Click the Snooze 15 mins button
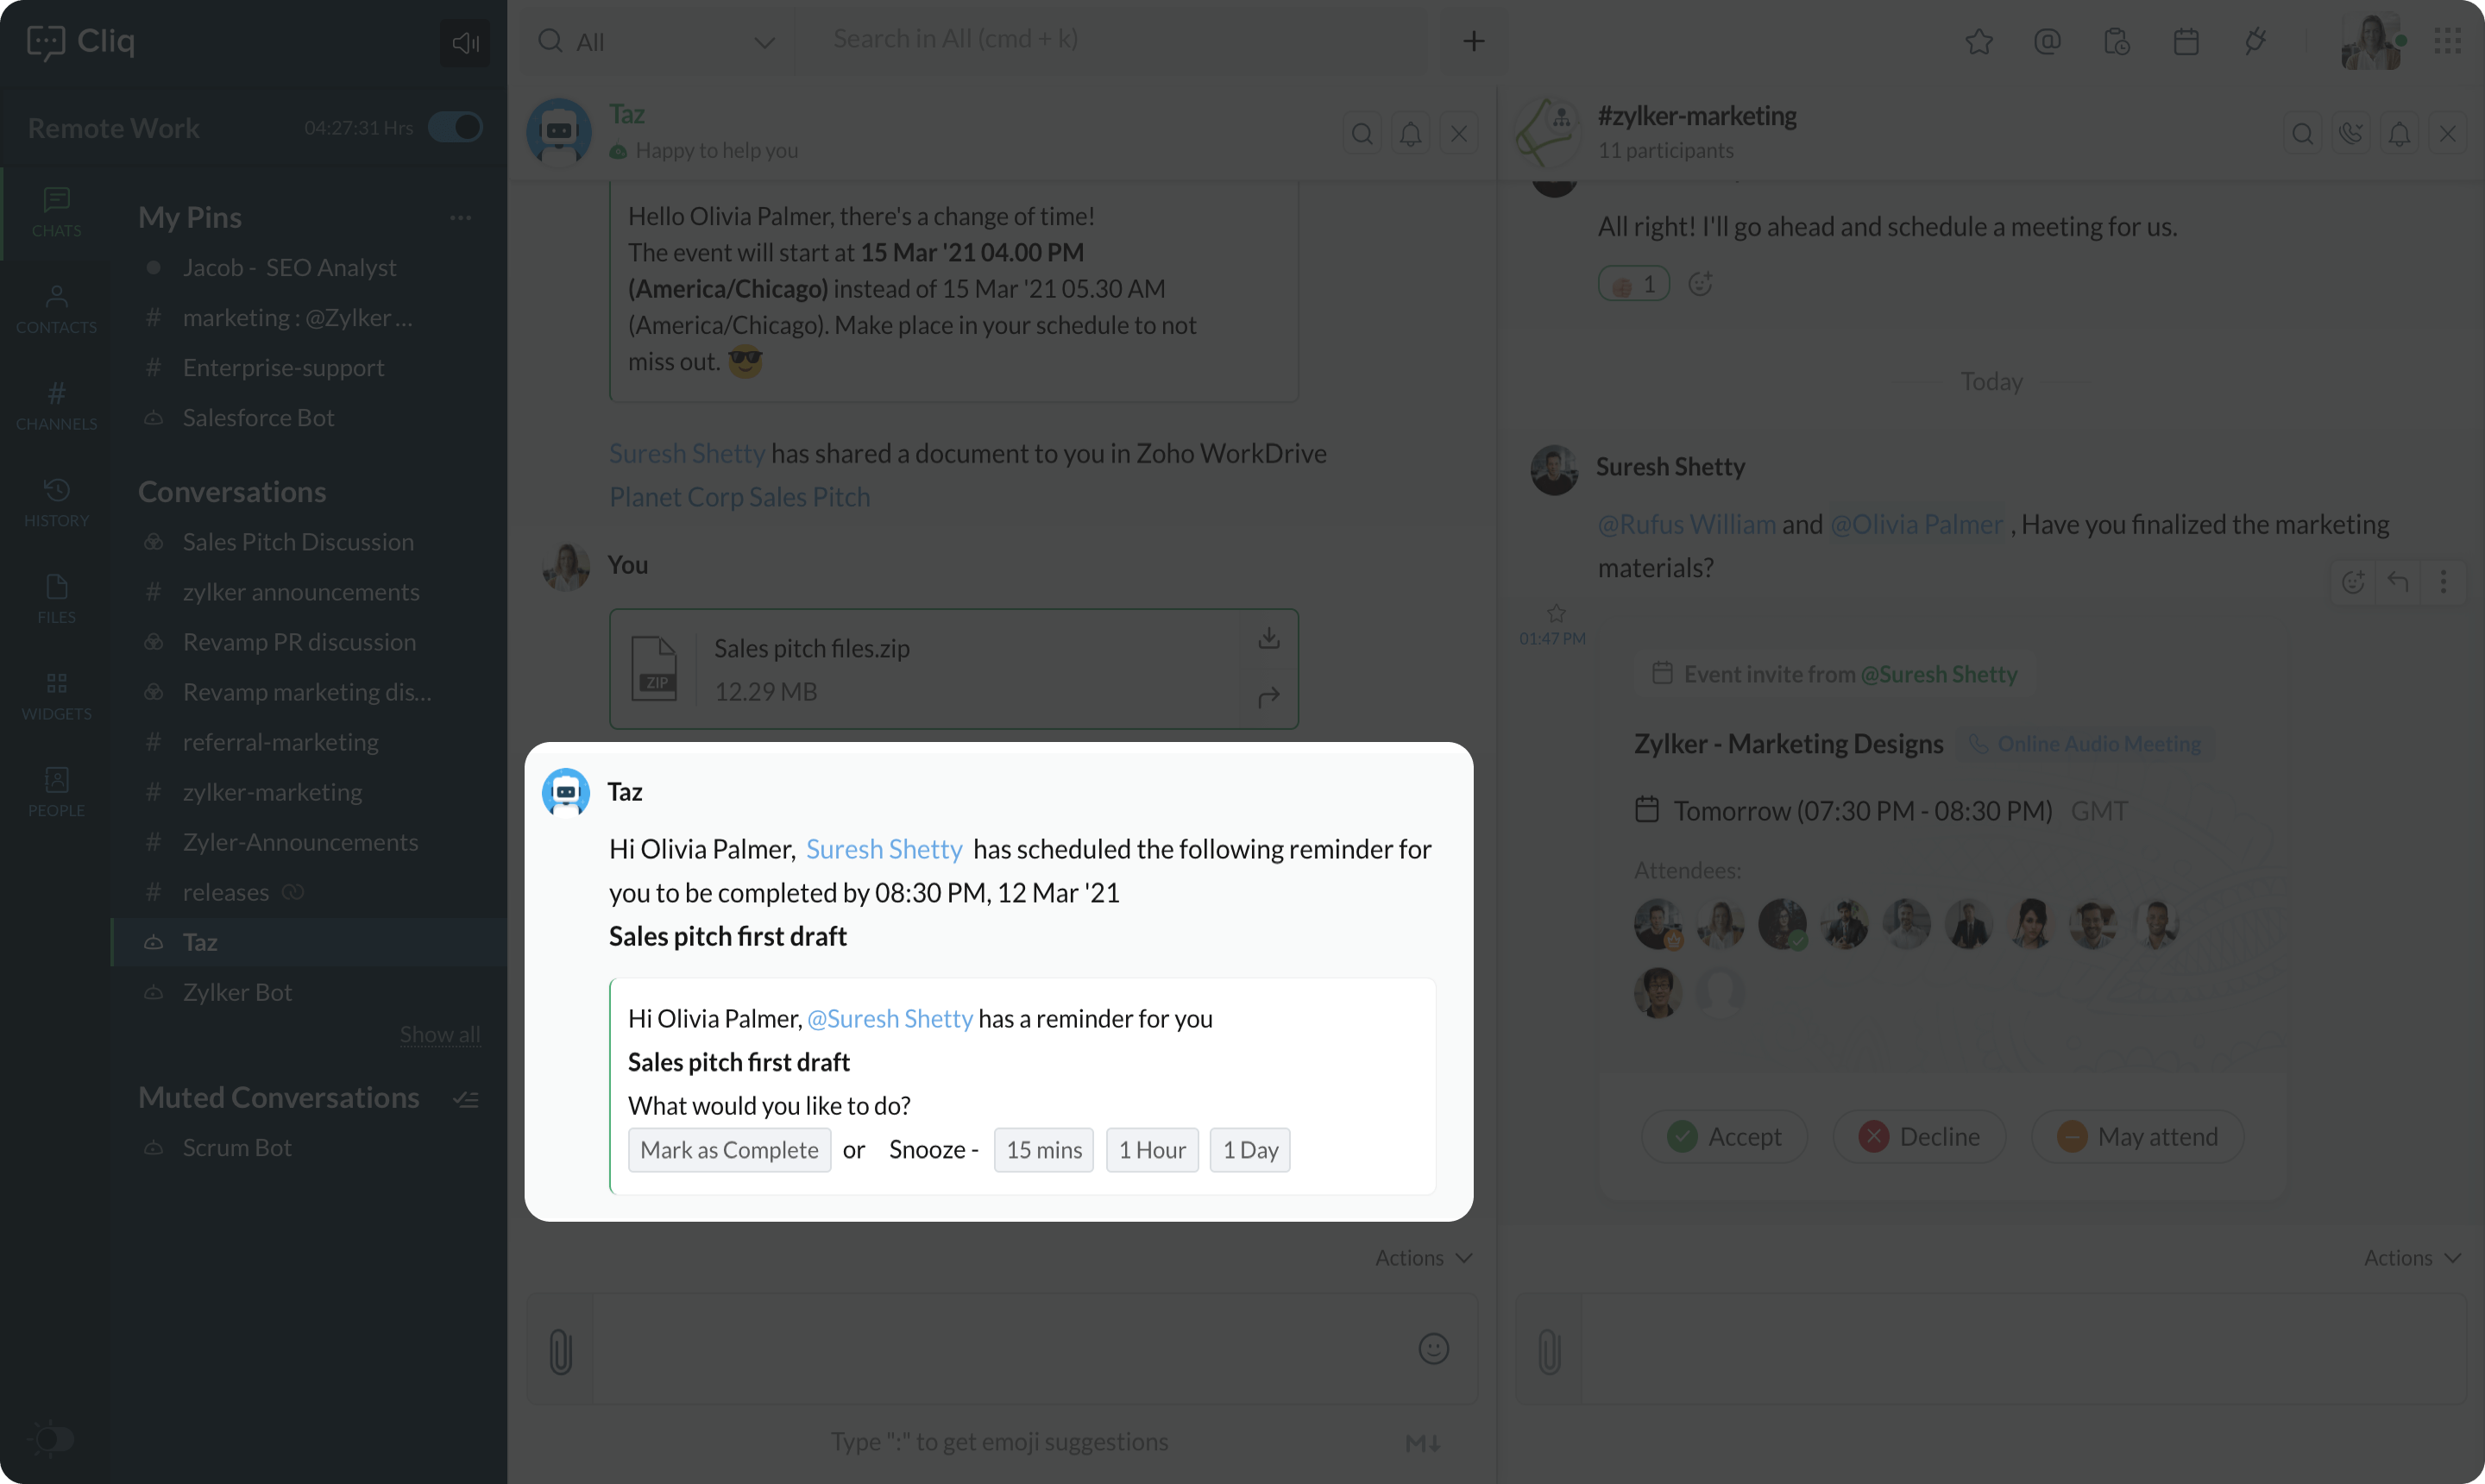This screenshot has width=2485, height=1484. (x=1042, y=1150)
